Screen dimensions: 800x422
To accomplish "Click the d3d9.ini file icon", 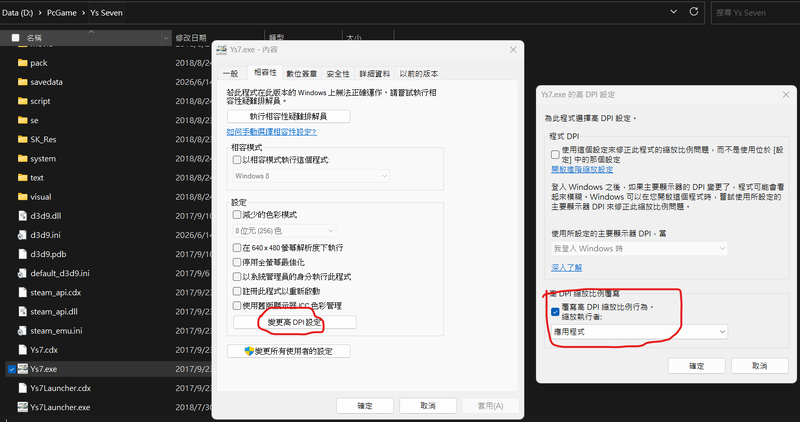I will pyautogui.click(x=22, y=235).
